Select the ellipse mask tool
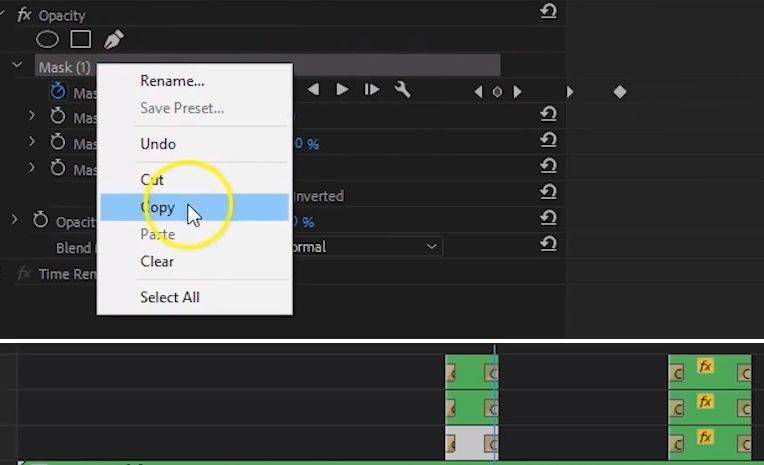The height and width of the screenshot is (465, 764). tap(47, 40)
